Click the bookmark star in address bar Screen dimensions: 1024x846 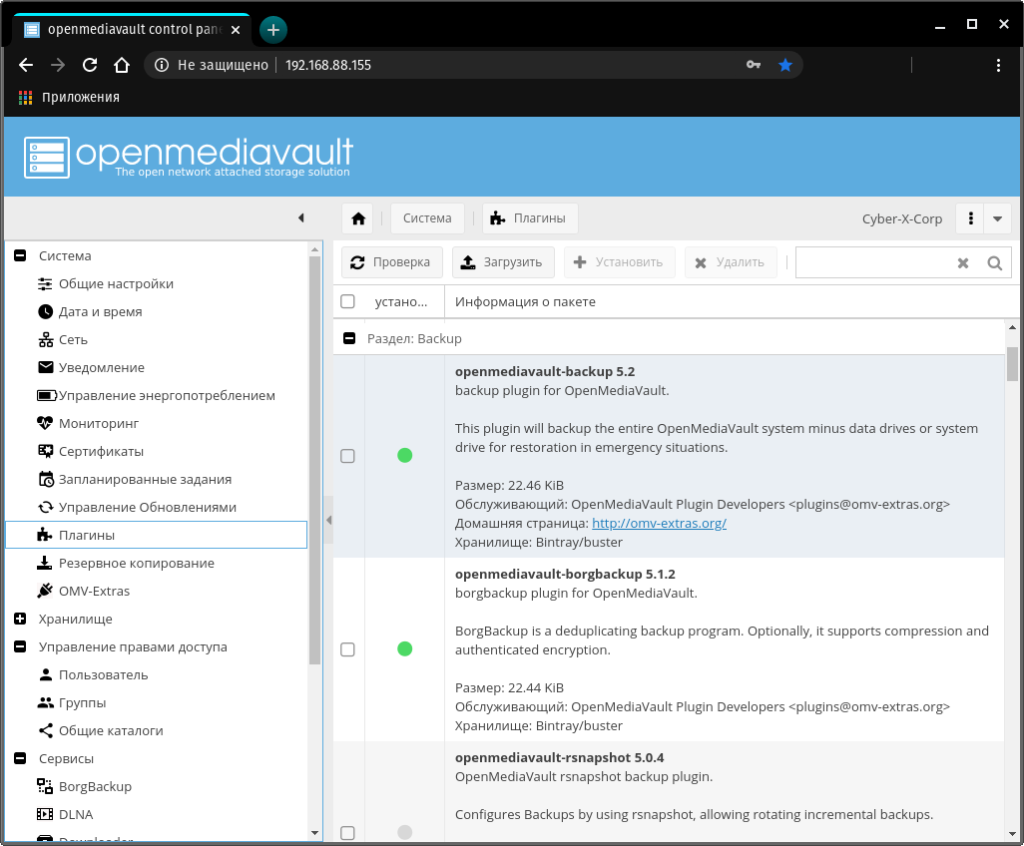(x=785, y=65)
